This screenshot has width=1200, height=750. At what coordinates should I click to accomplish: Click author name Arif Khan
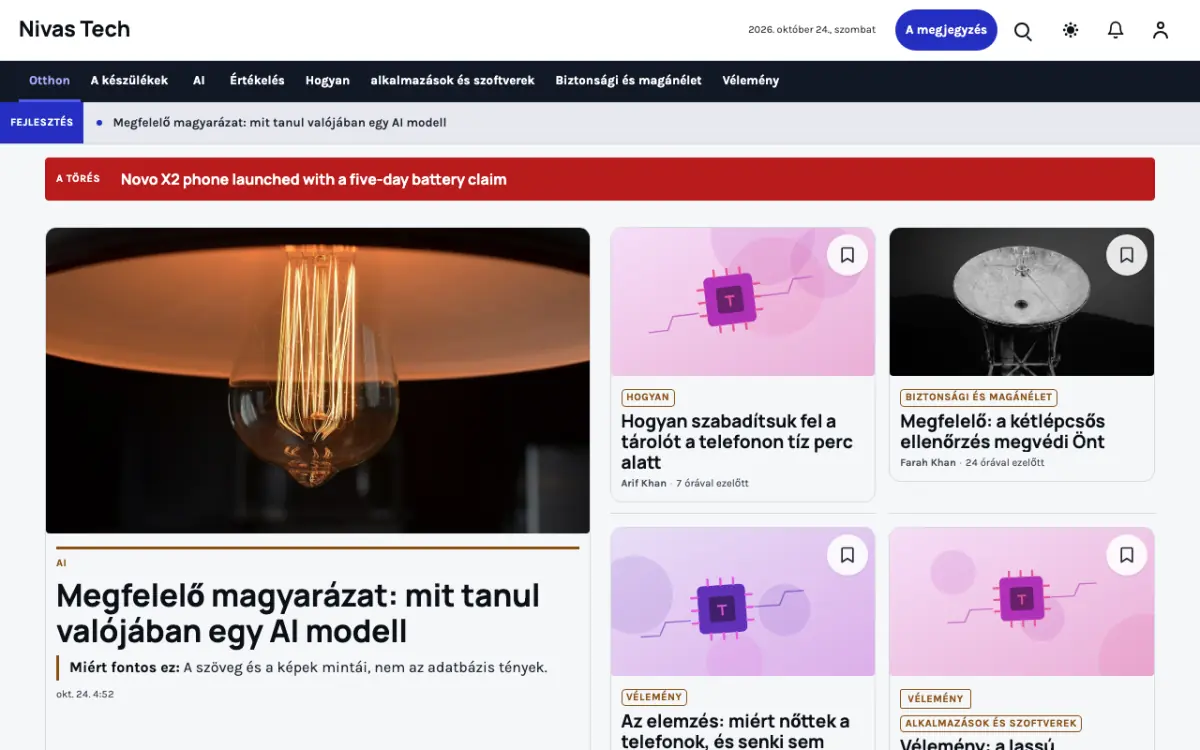click(x=644, y=483)
